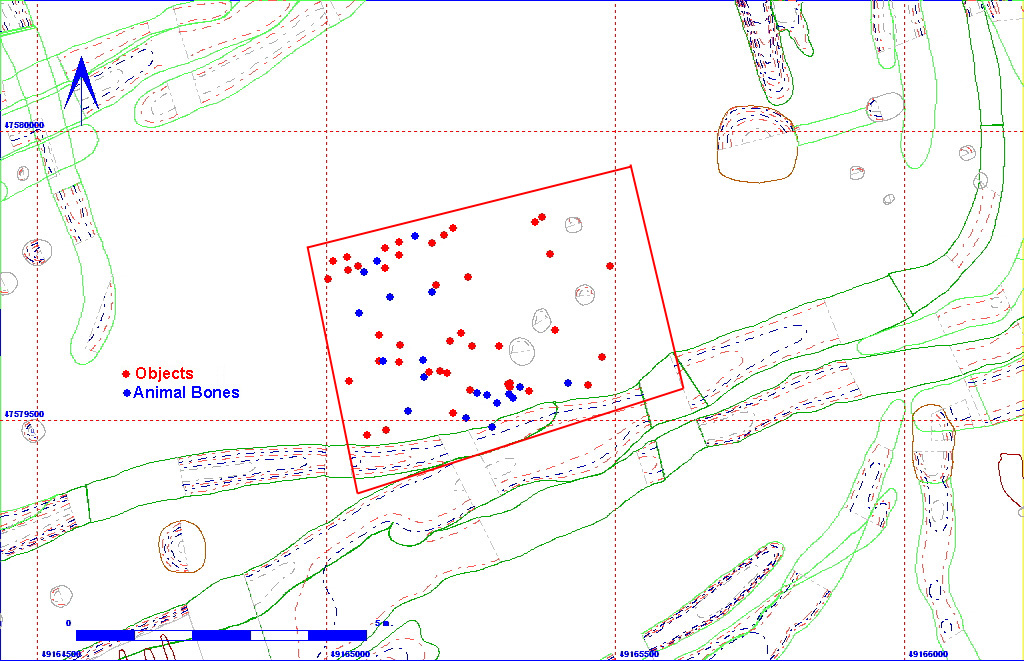Click the largest grey circle inside red rectangle
Image resolution: width=1024 pixels, height=661 pixels.
click(x=523, y=351)
